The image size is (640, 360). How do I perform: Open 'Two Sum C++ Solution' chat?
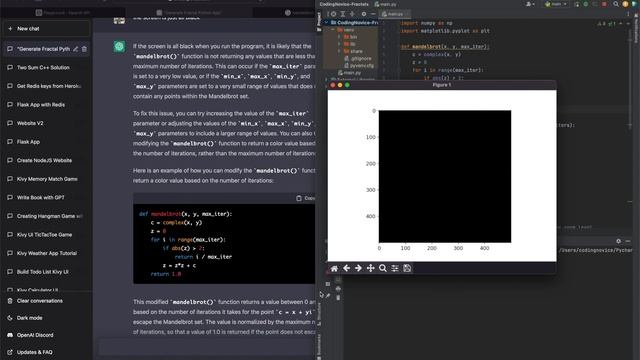point(46,67)
